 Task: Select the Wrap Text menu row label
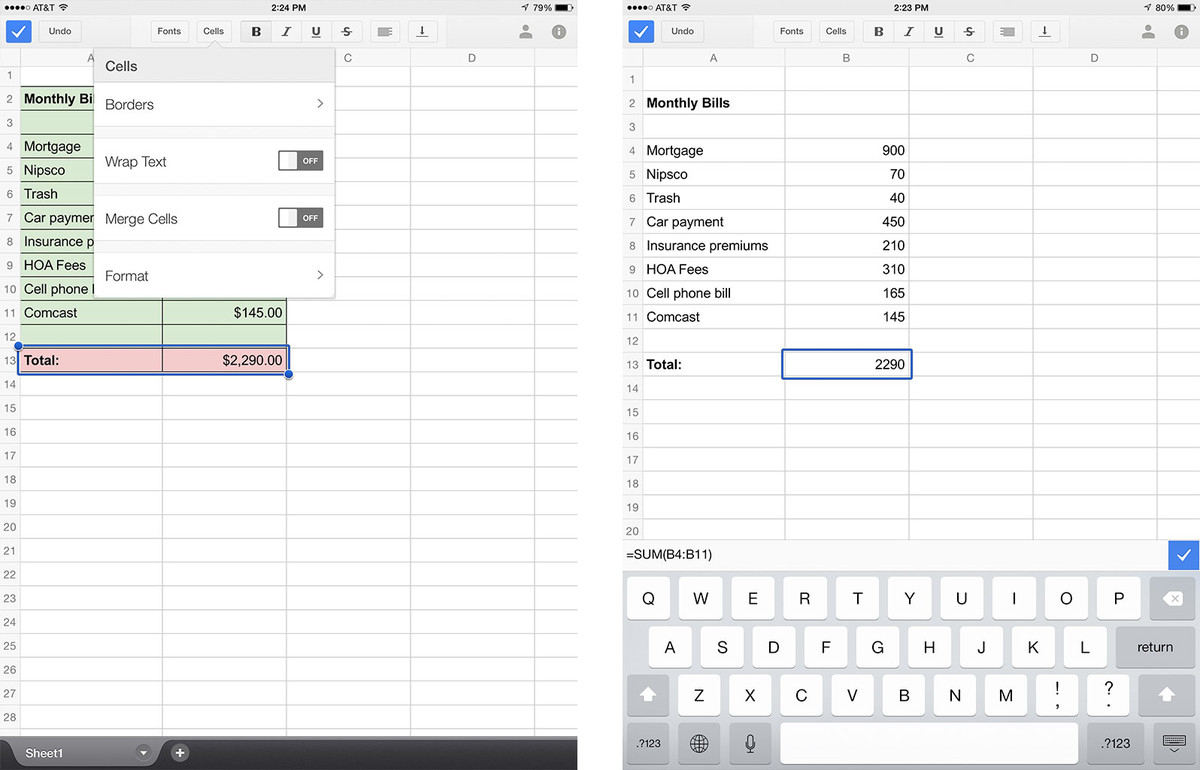tap(136, 161)
